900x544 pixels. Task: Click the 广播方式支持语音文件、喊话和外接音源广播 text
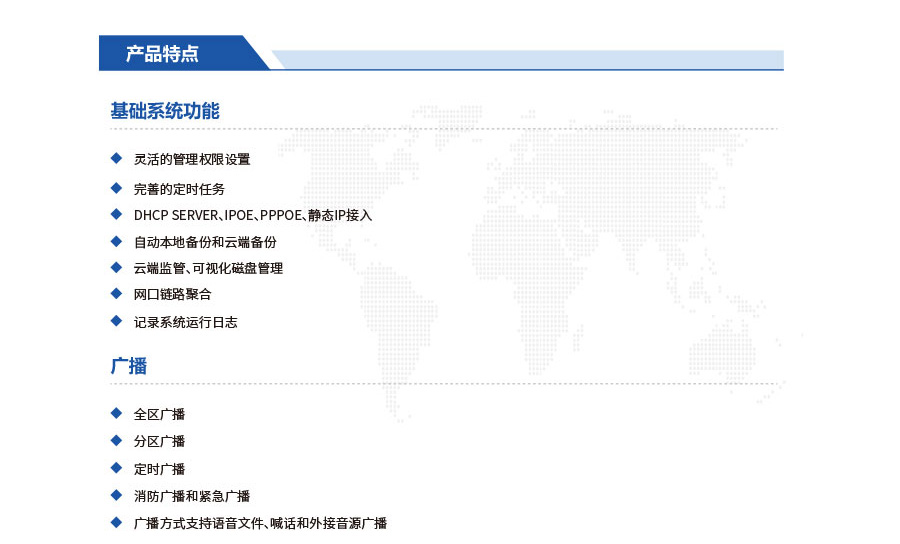pyautogui.click(x=260, y=523)
